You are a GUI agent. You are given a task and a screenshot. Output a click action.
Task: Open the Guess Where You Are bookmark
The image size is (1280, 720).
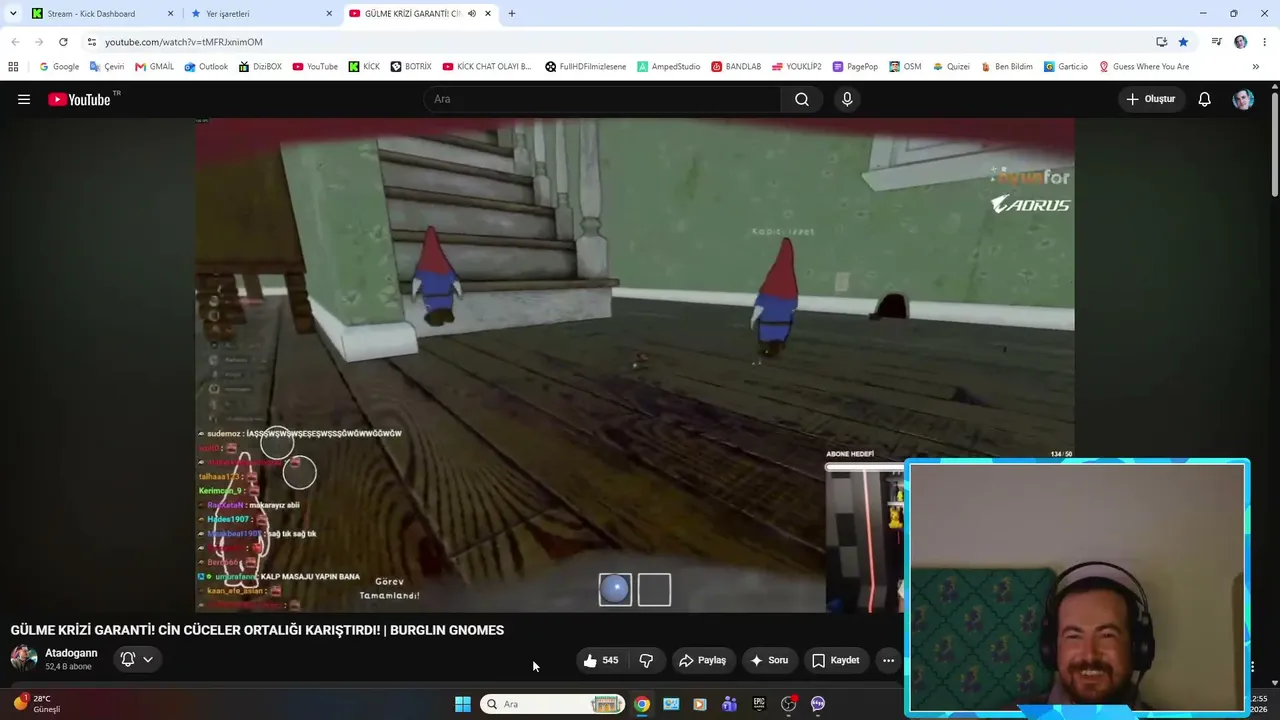[x=1144, y=67]
